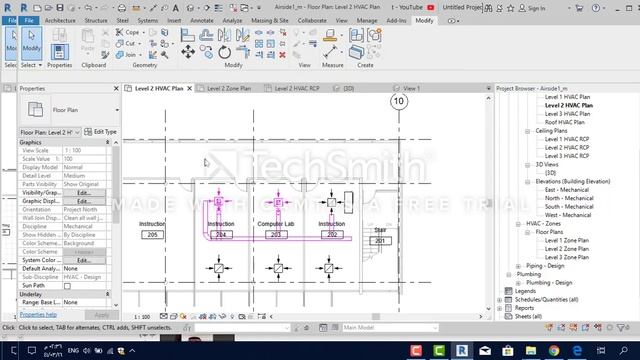Collapse the Ceiling Plans tree node
Screen dimensions: 640x360
pos(527,131)
